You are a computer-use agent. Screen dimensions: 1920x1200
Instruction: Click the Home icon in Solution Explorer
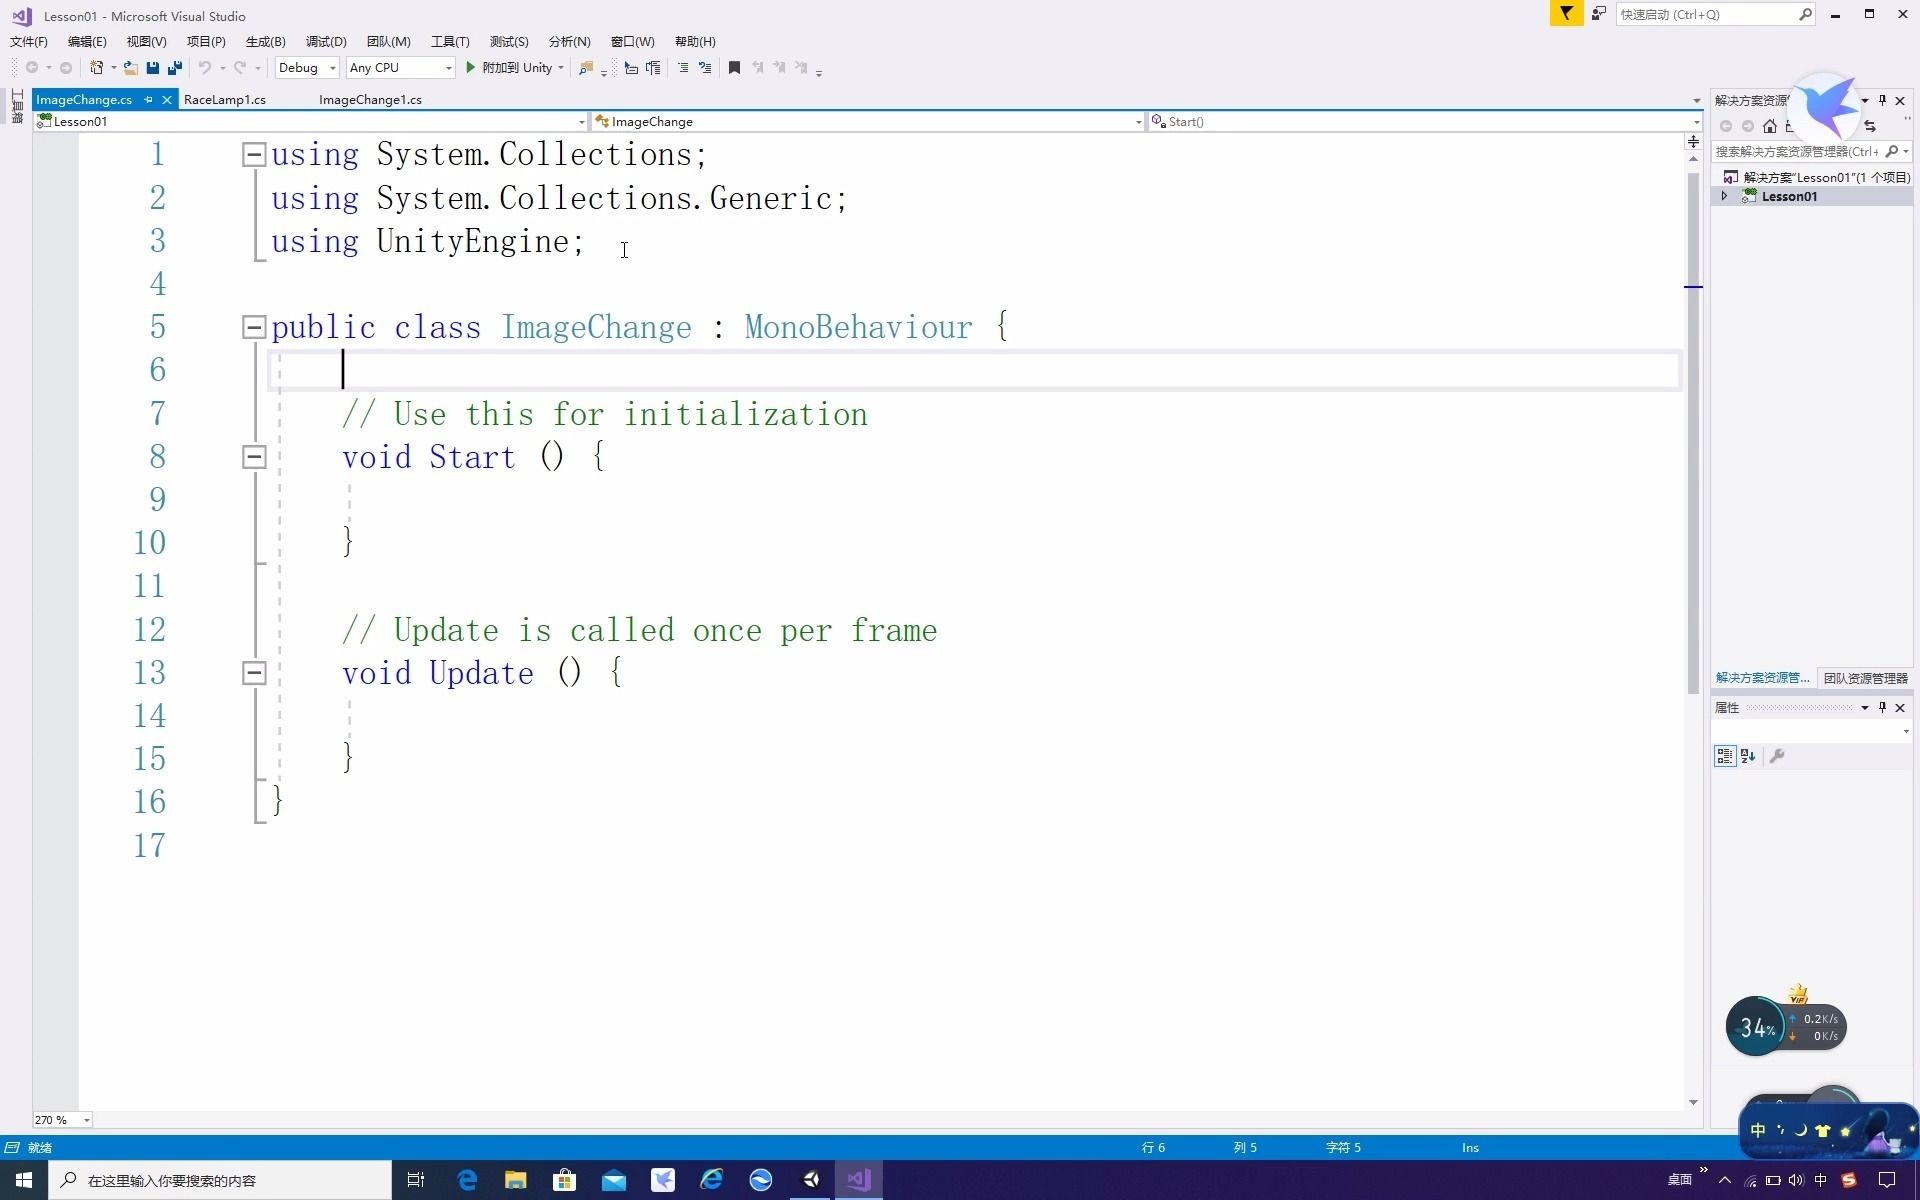coord(1770,126)
